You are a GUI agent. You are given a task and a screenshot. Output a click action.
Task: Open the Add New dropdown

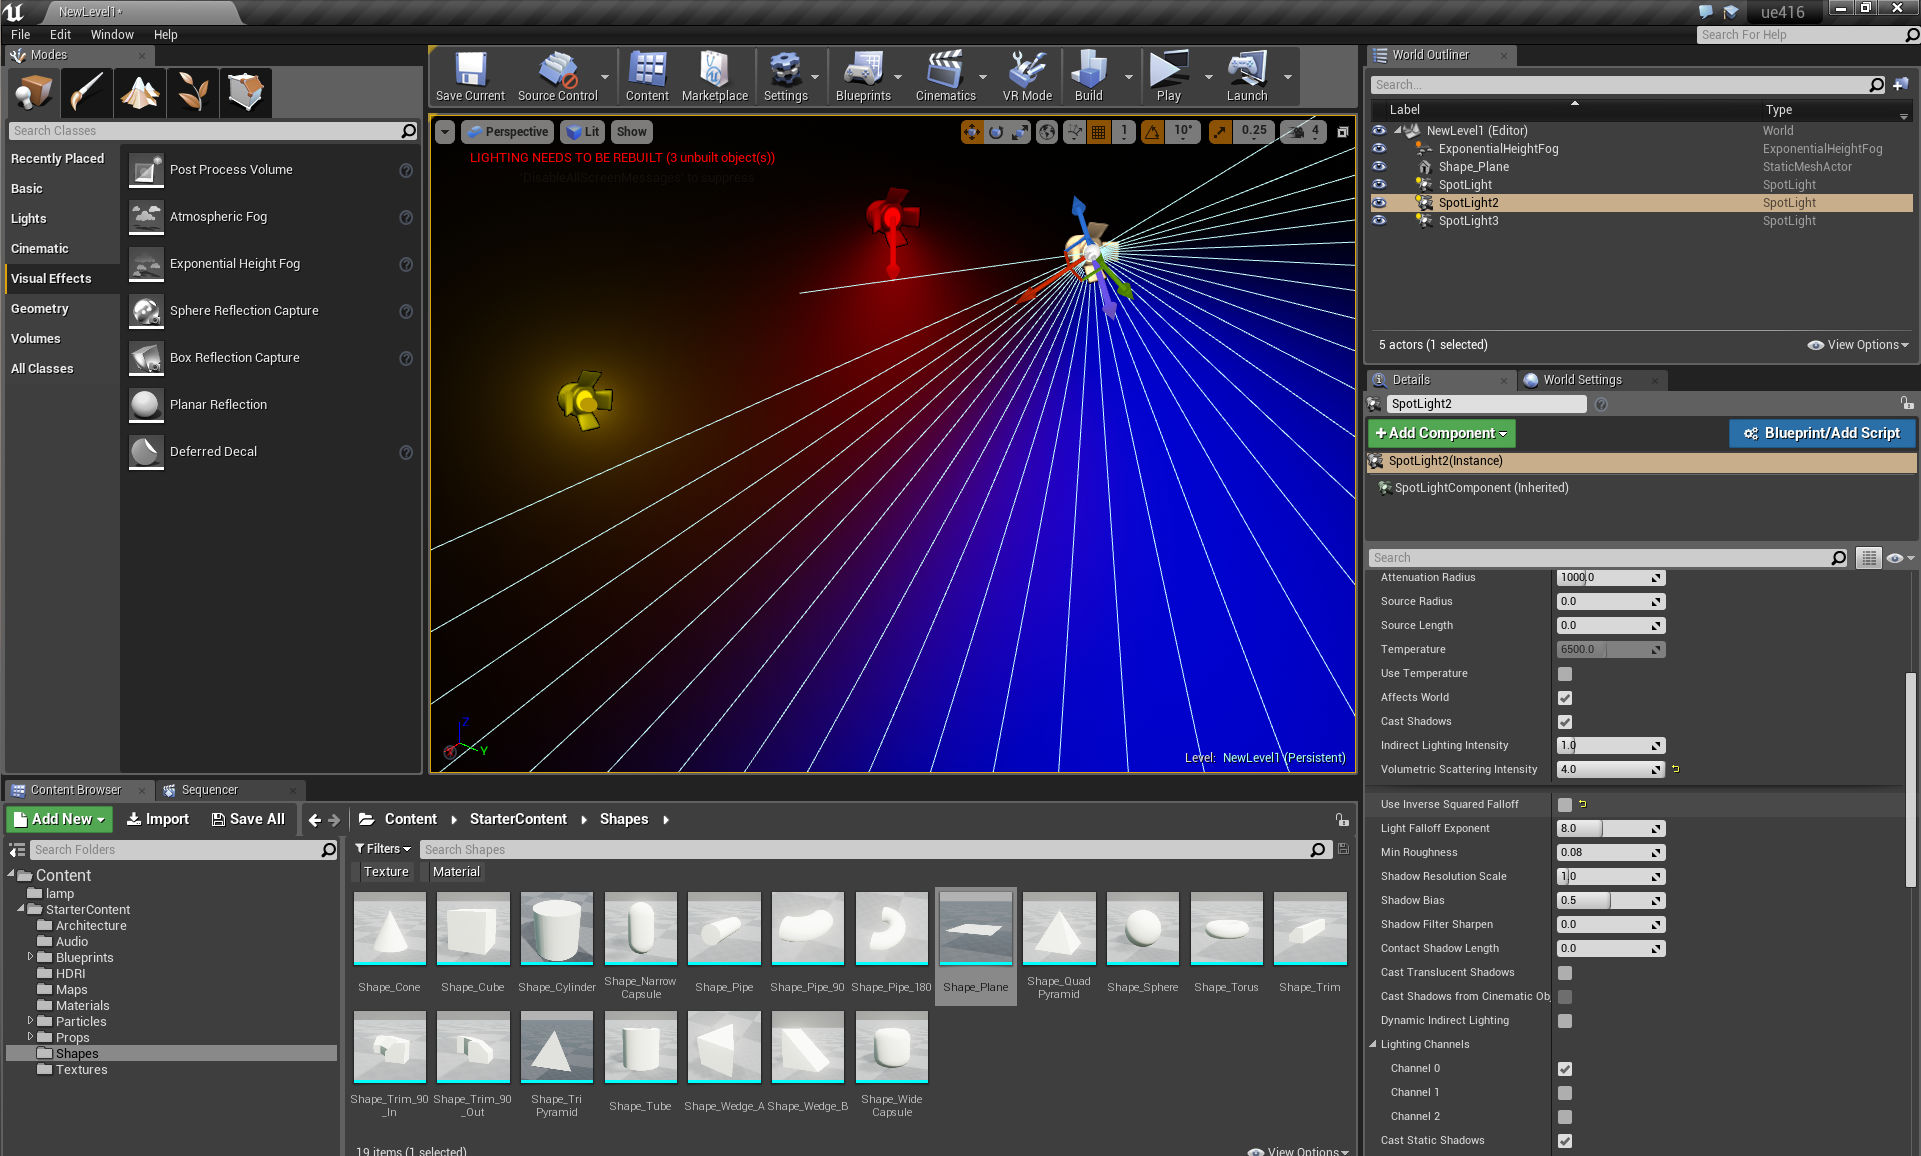(60, 819)
